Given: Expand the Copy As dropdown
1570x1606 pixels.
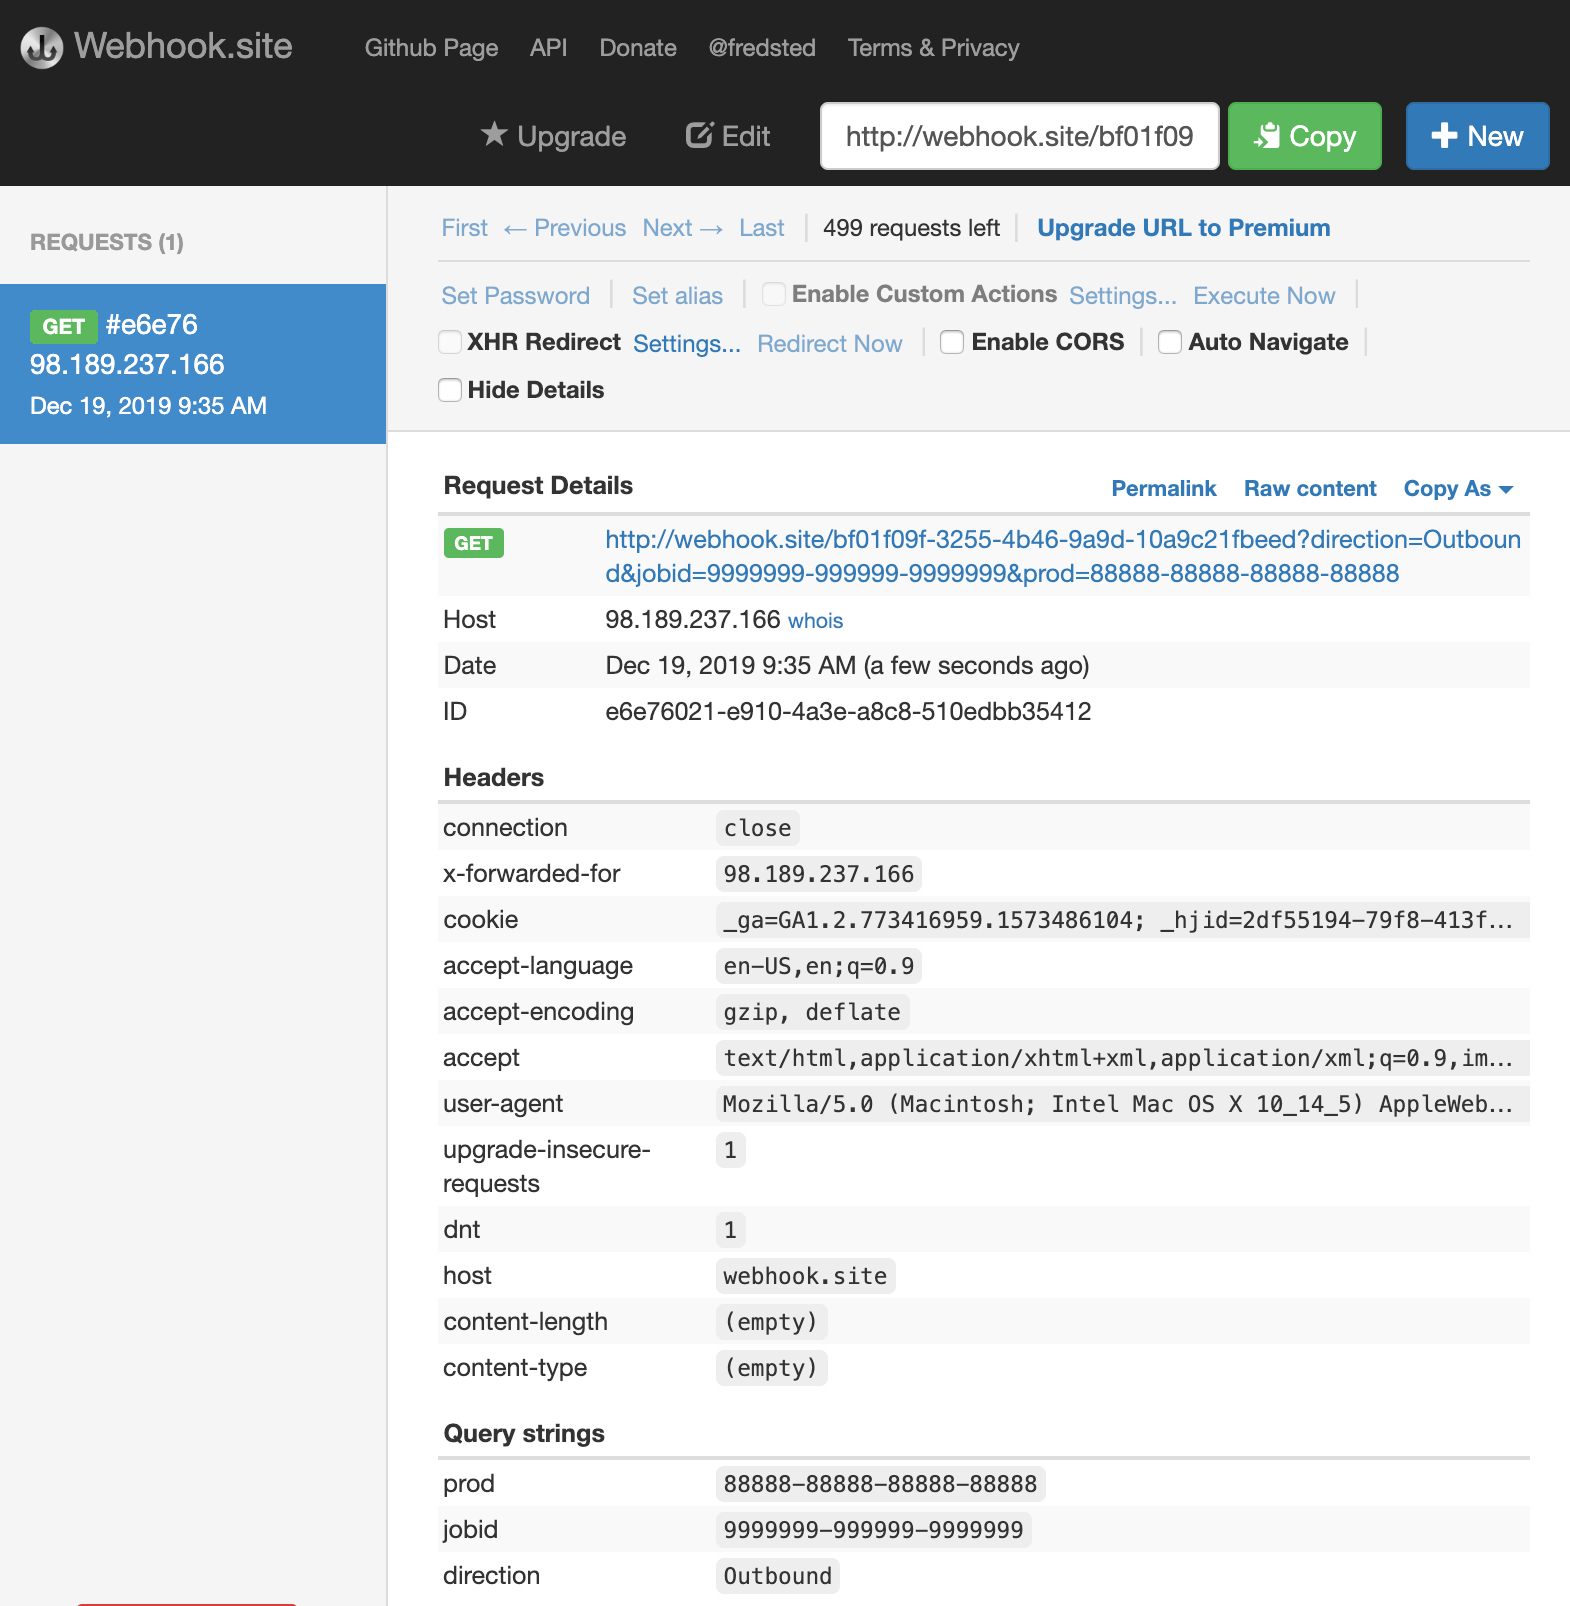Looking at the screenshot, I should [x=1457, y=488].
